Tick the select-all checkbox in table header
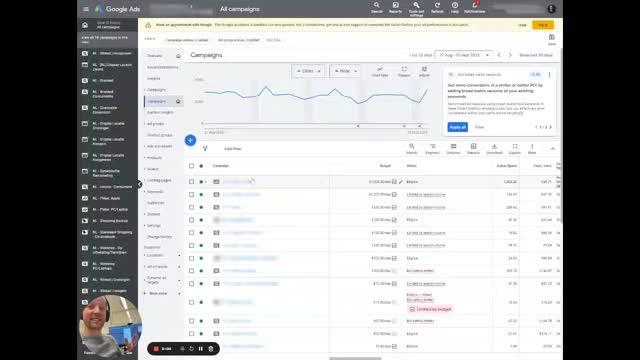Viewport: 640px width, 360px height. click(191, 166)
